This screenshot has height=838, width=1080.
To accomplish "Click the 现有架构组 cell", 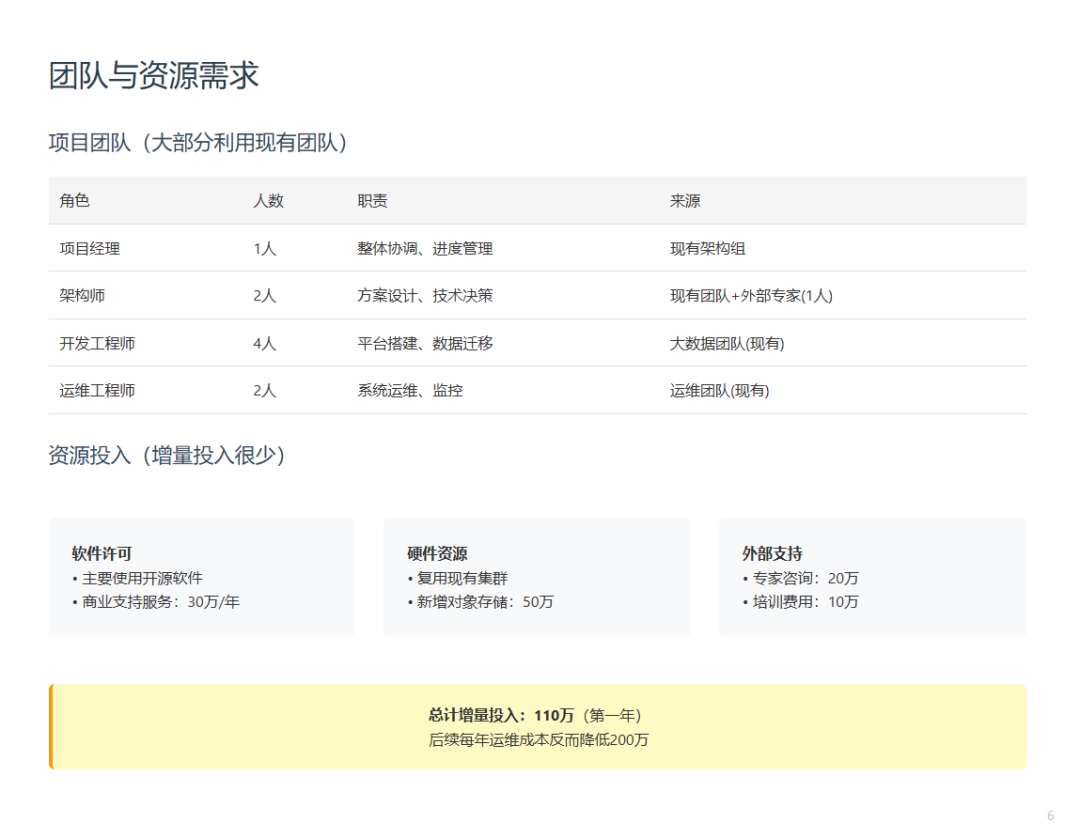I will pyautogui.click(x=707, y=249).
